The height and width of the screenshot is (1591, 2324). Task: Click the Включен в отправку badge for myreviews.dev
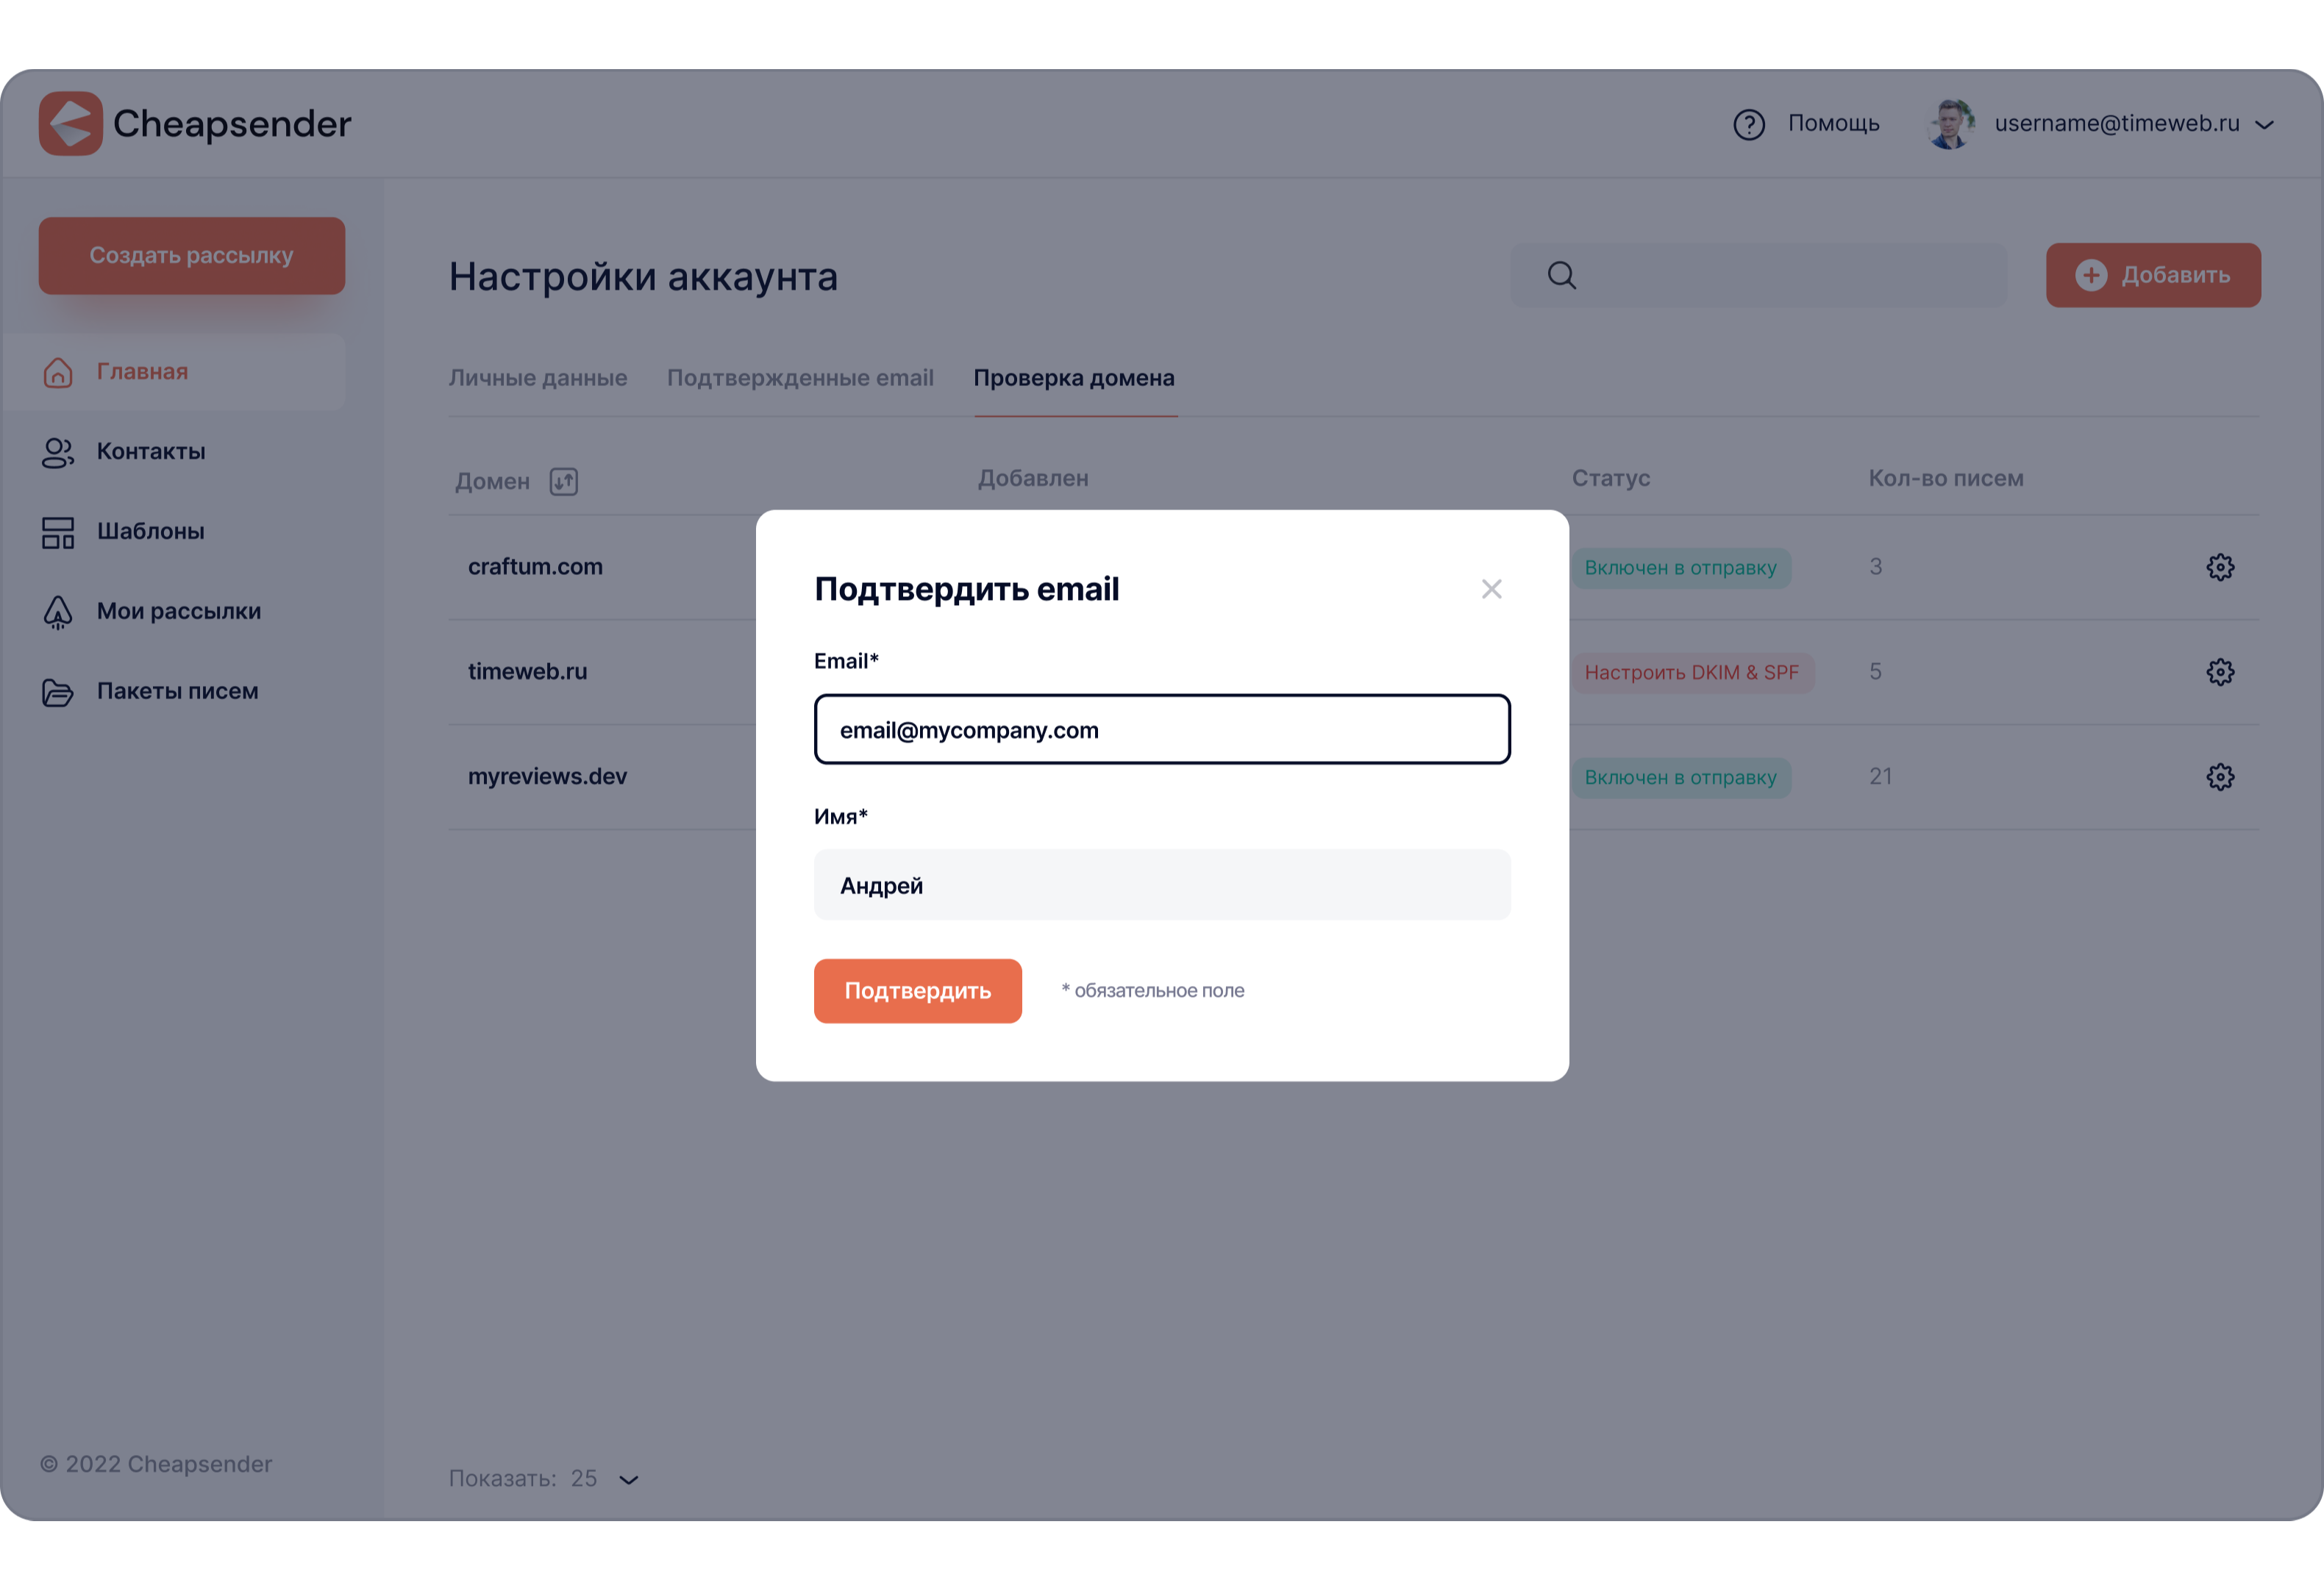pyautogui.click(x=1681, y=778)
